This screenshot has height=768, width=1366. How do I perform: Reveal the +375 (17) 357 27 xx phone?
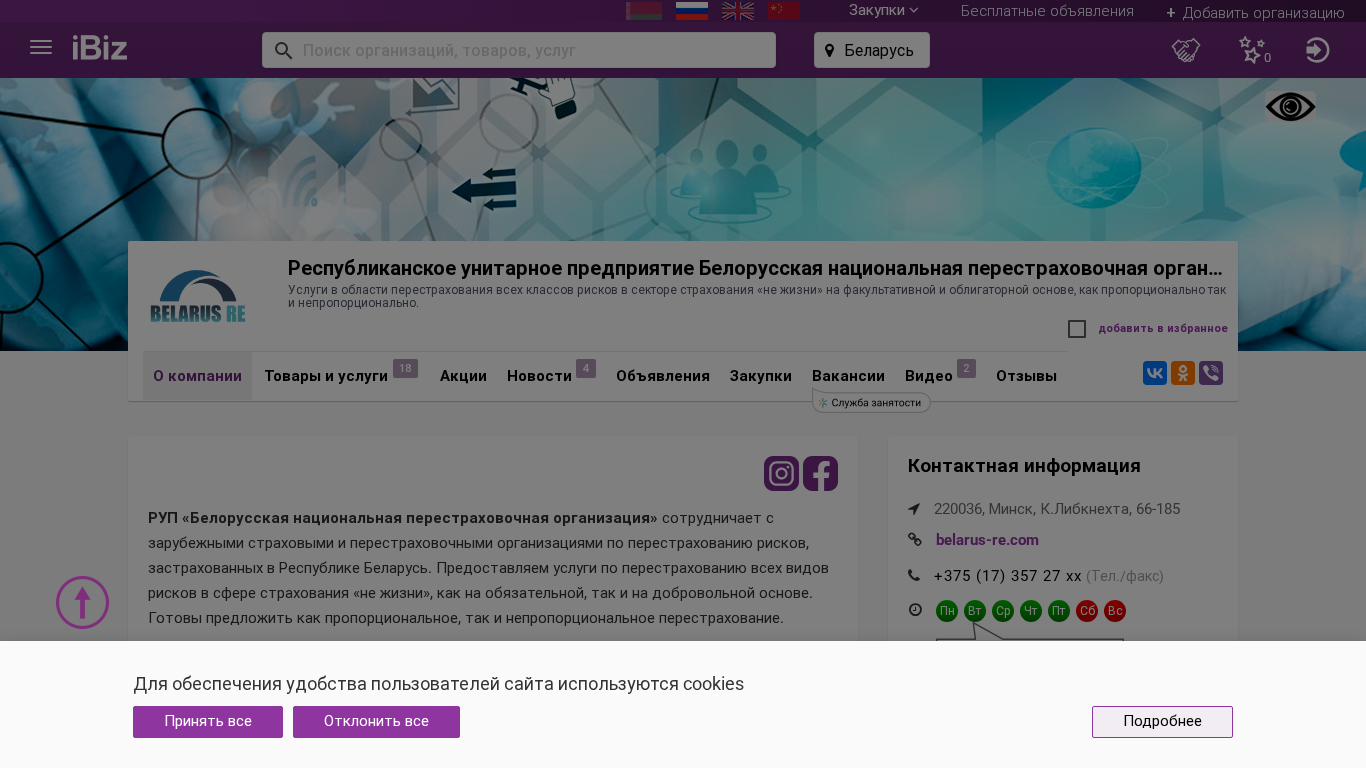pyautogui.click(x=1007, y=576)
